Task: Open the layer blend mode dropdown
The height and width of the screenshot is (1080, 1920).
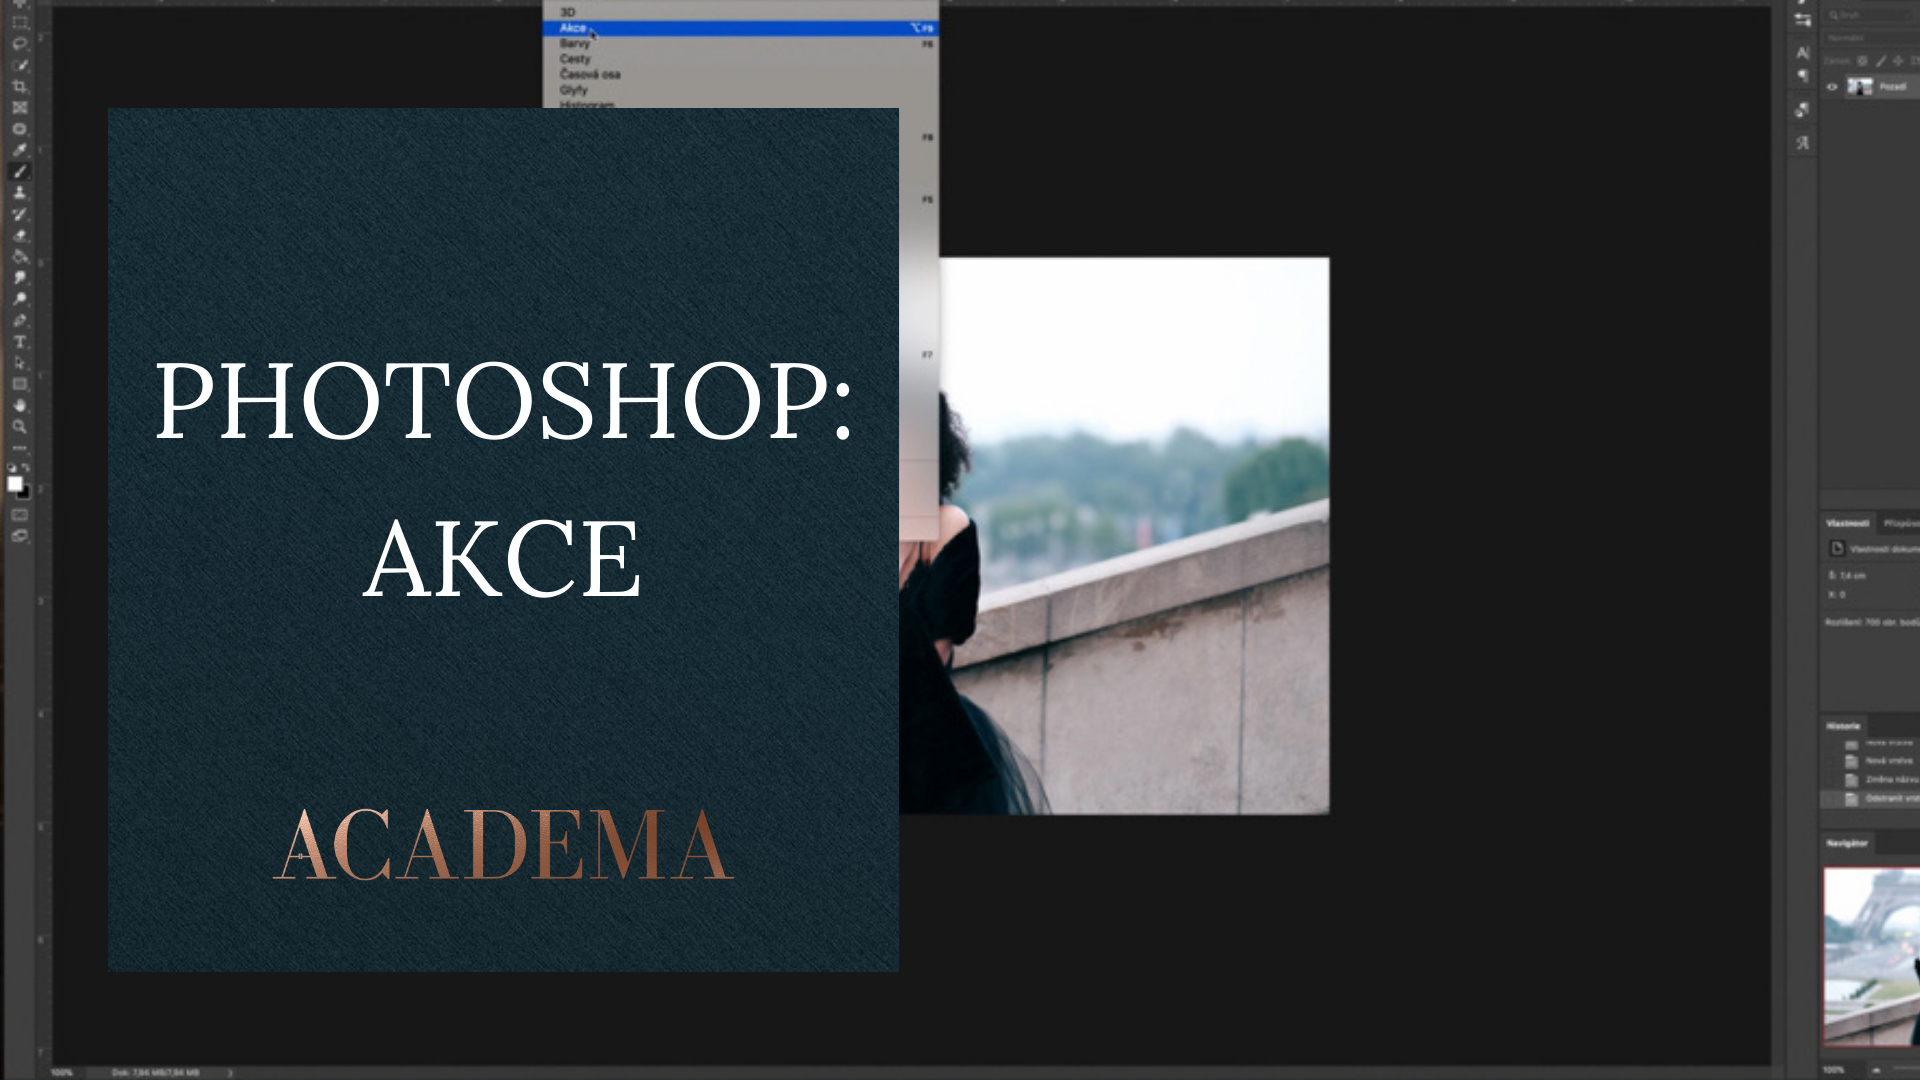Action: click(1871, 38)
